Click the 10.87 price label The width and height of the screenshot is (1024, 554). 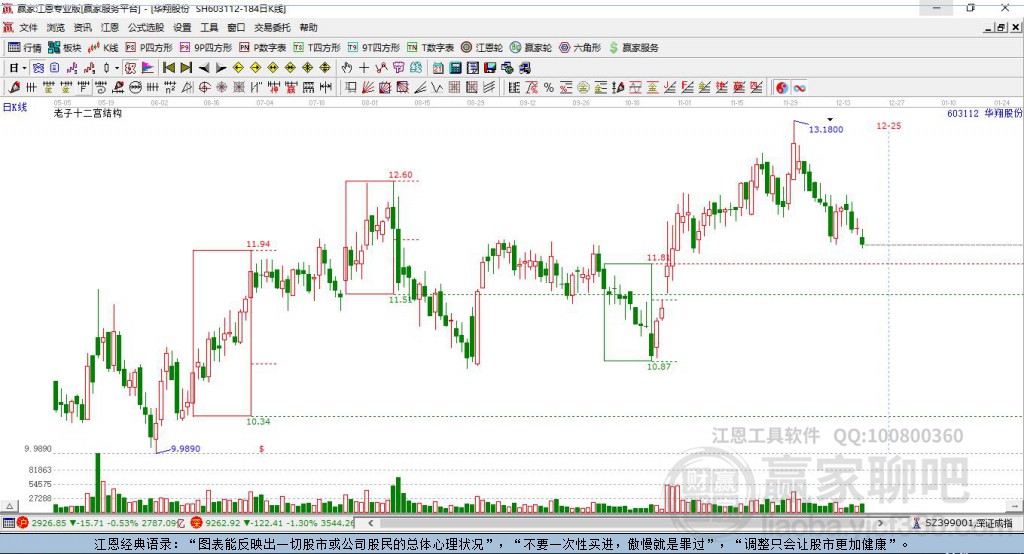pos(659,367)
